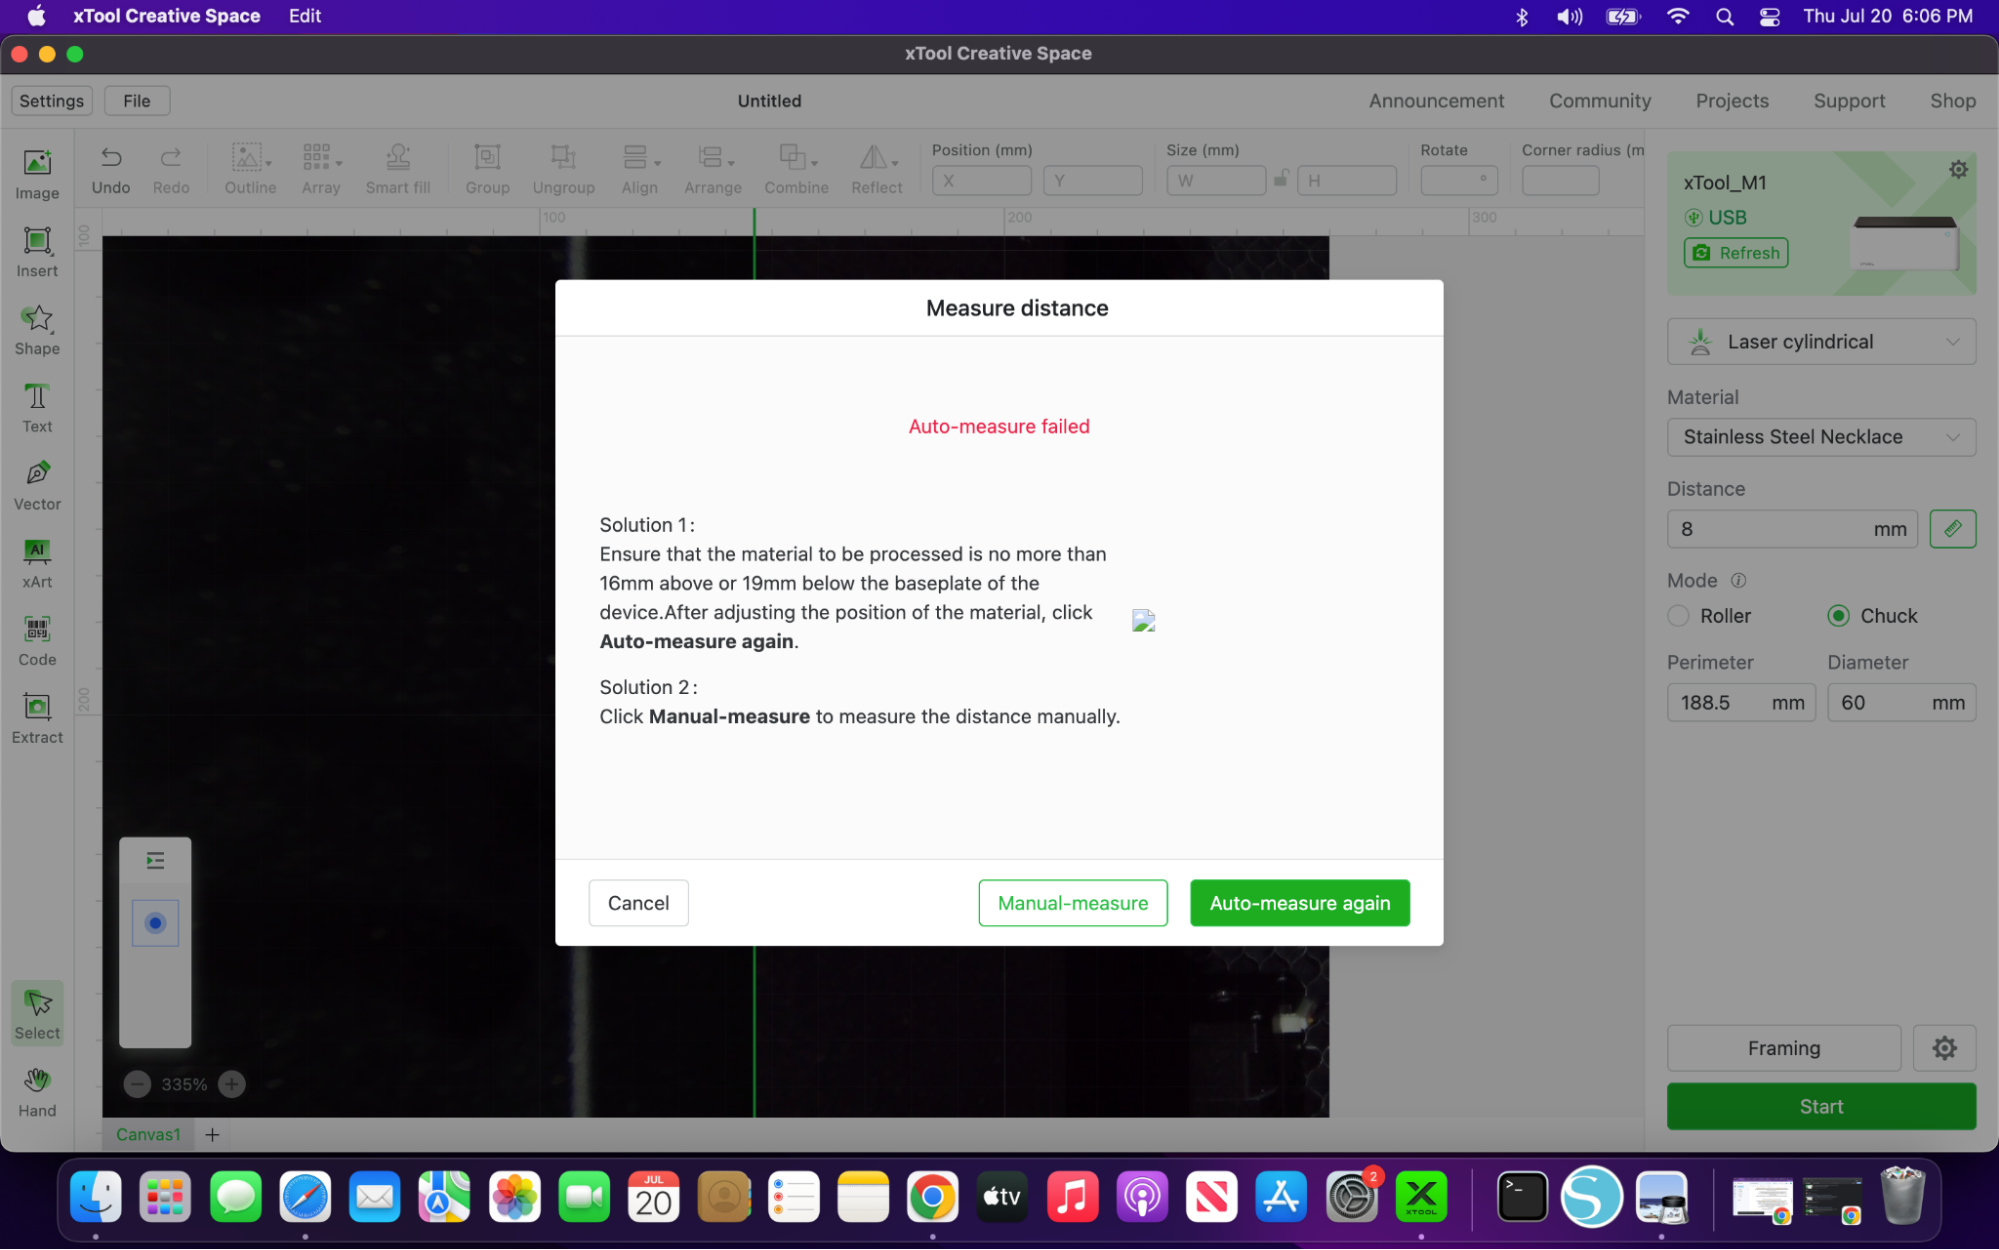
Task: Choose the Text tool
Action: [37, 408]
